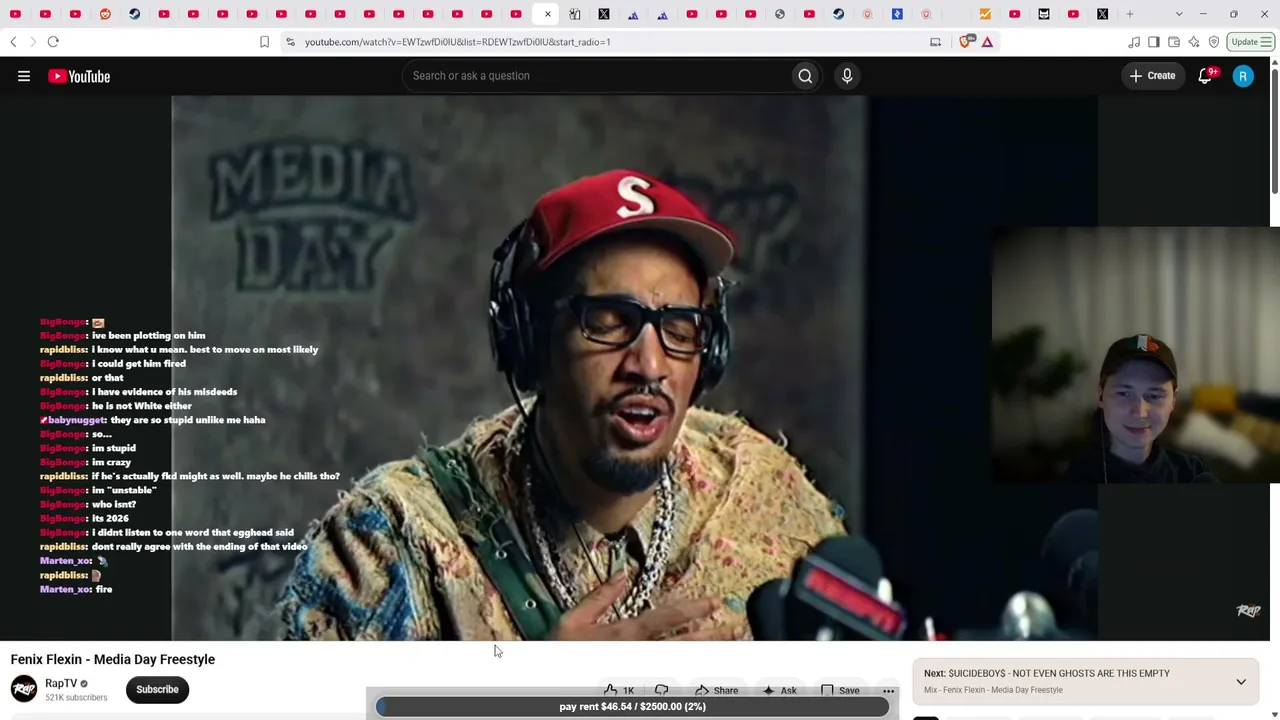Screen dimensions: 1280x720
Task: Open the RapTV channel avatar
Action: coord(24,689)
